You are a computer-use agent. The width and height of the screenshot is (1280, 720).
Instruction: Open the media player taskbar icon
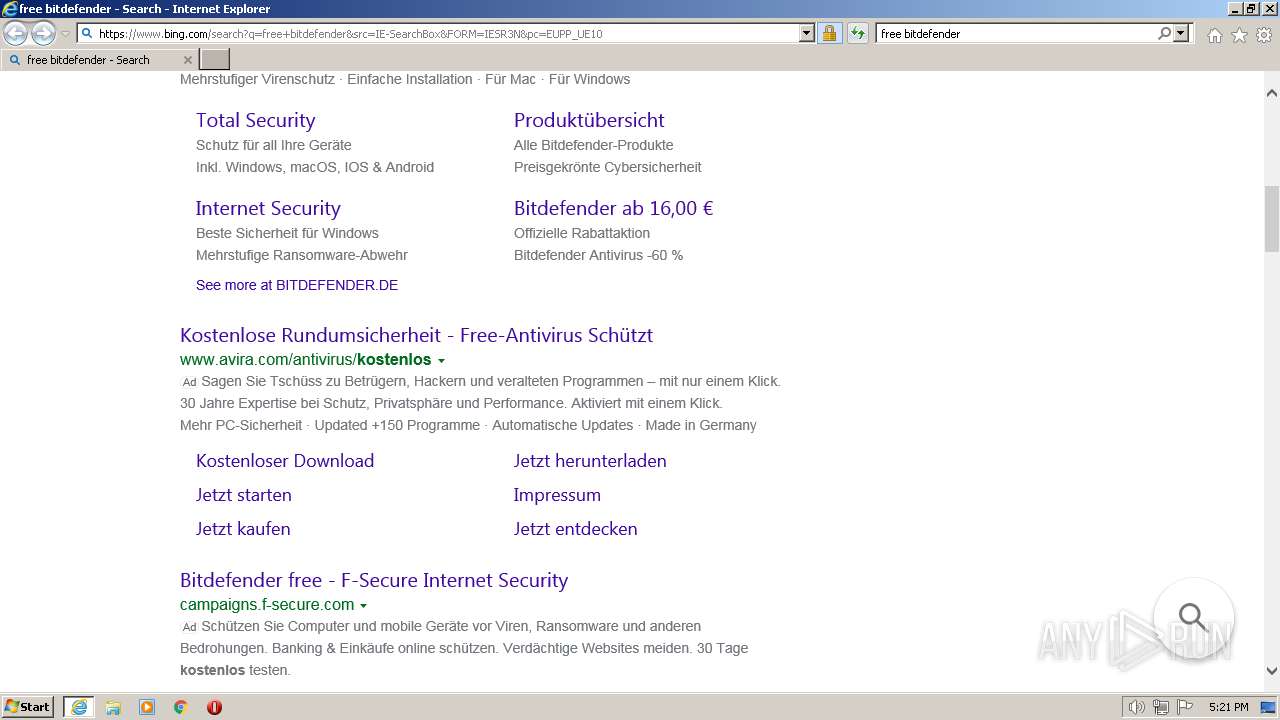147,707
